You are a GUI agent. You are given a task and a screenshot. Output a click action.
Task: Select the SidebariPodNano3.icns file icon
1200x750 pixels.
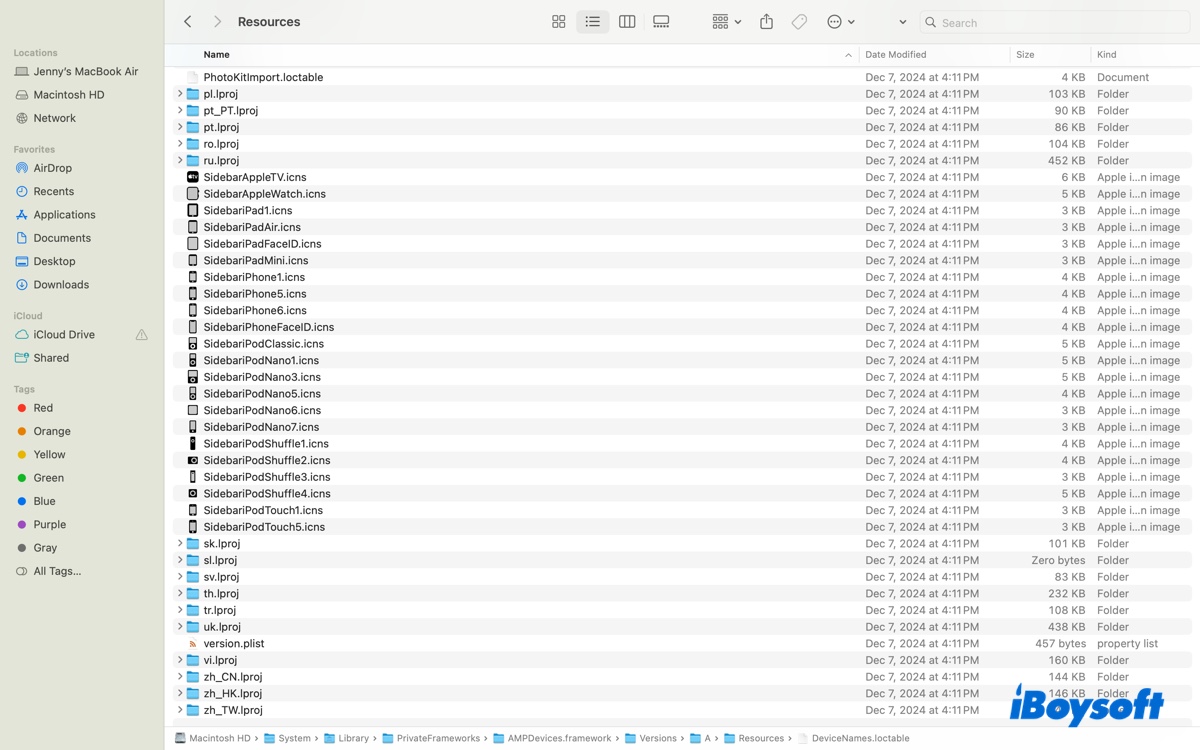pos(193,377)
